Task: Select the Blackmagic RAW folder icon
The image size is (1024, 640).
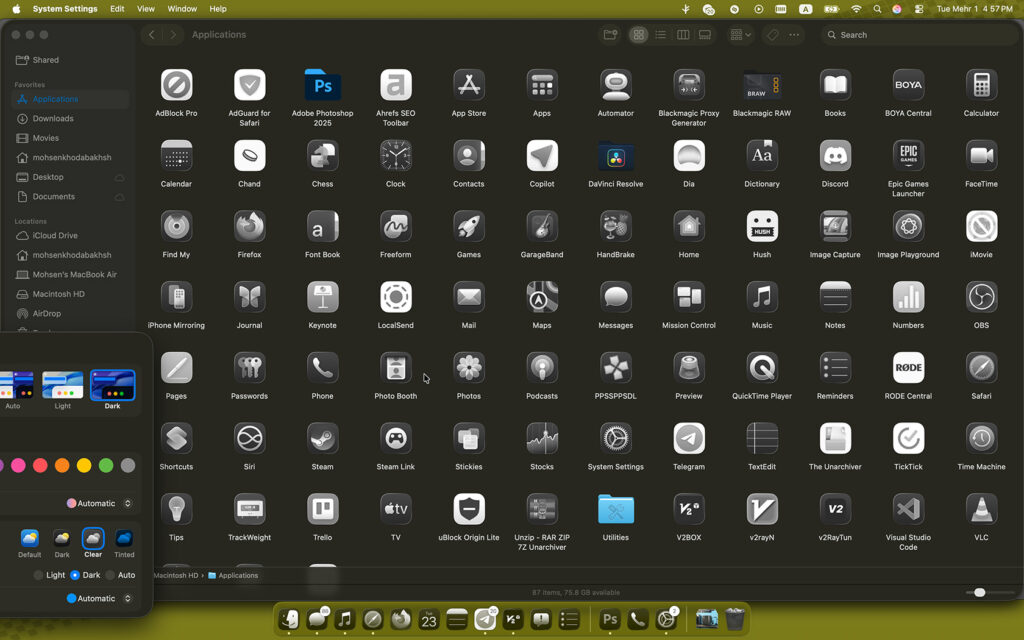Action: tap(761, 86)
